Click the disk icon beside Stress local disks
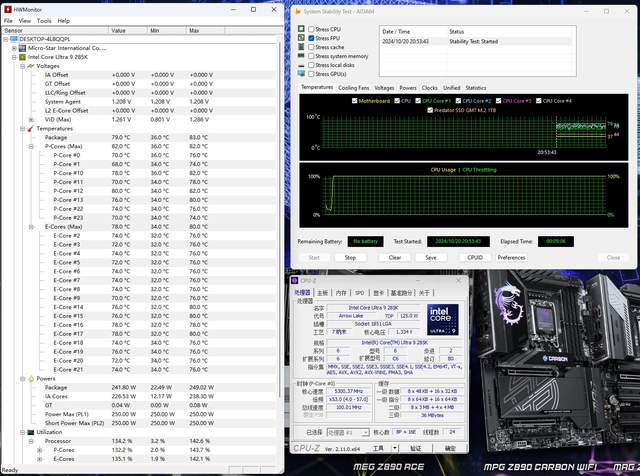640x476 pixels. (301, 65)
